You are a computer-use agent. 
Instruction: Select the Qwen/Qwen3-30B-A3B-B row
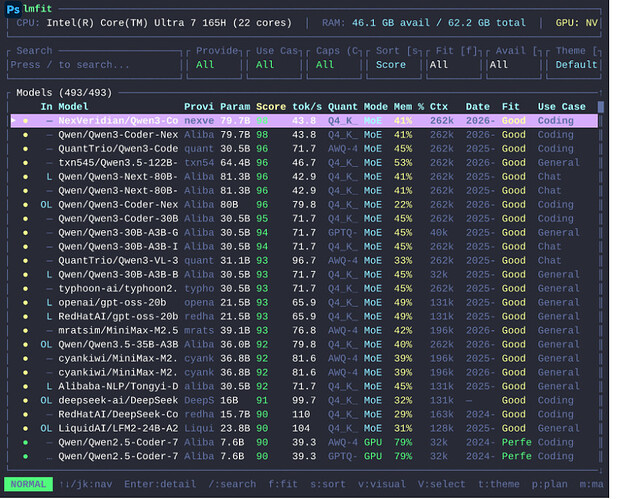304,275
